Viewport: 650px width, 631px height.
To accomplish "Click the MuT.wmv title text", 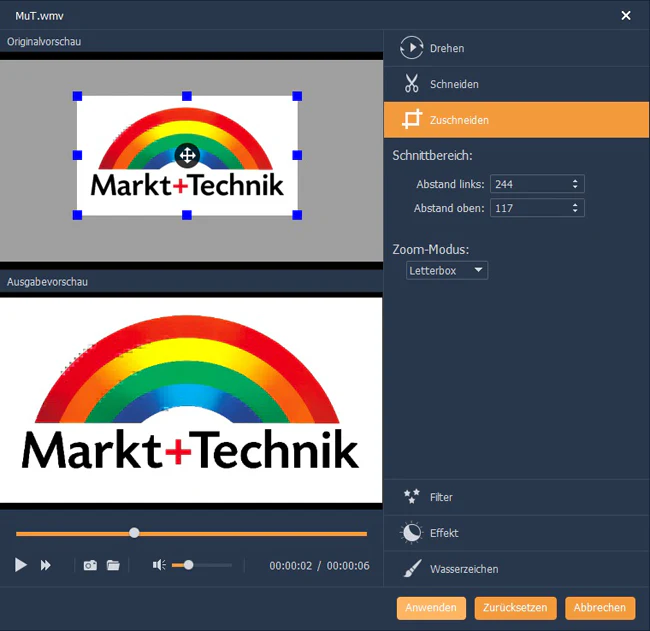I will [39, 16].
